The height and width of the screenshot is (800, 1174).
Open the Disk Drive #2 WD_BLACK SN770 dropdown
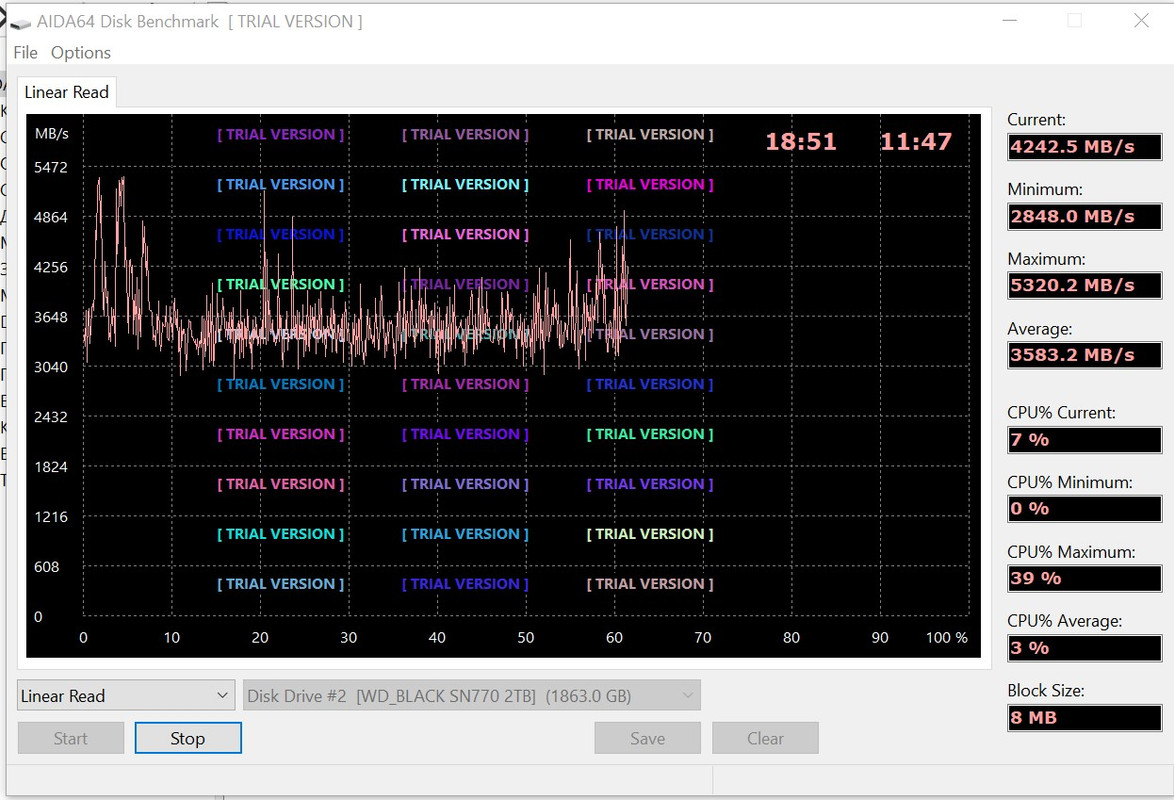[x=472, y=695]
